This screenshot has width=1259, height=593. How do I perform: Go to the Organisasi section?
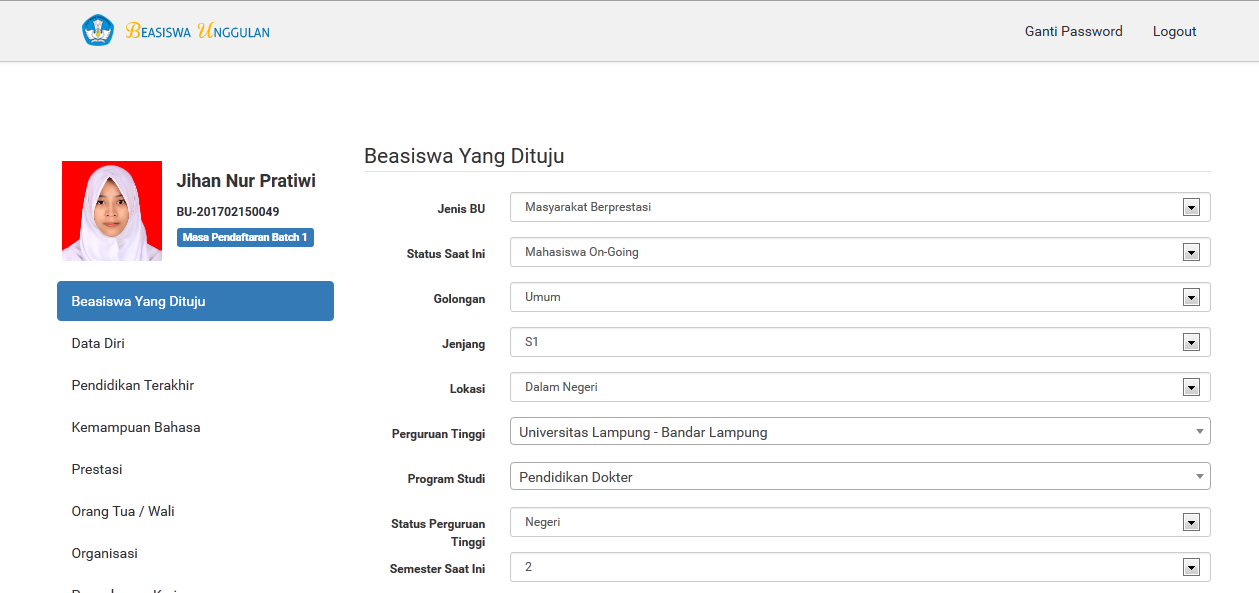(195, 553)
